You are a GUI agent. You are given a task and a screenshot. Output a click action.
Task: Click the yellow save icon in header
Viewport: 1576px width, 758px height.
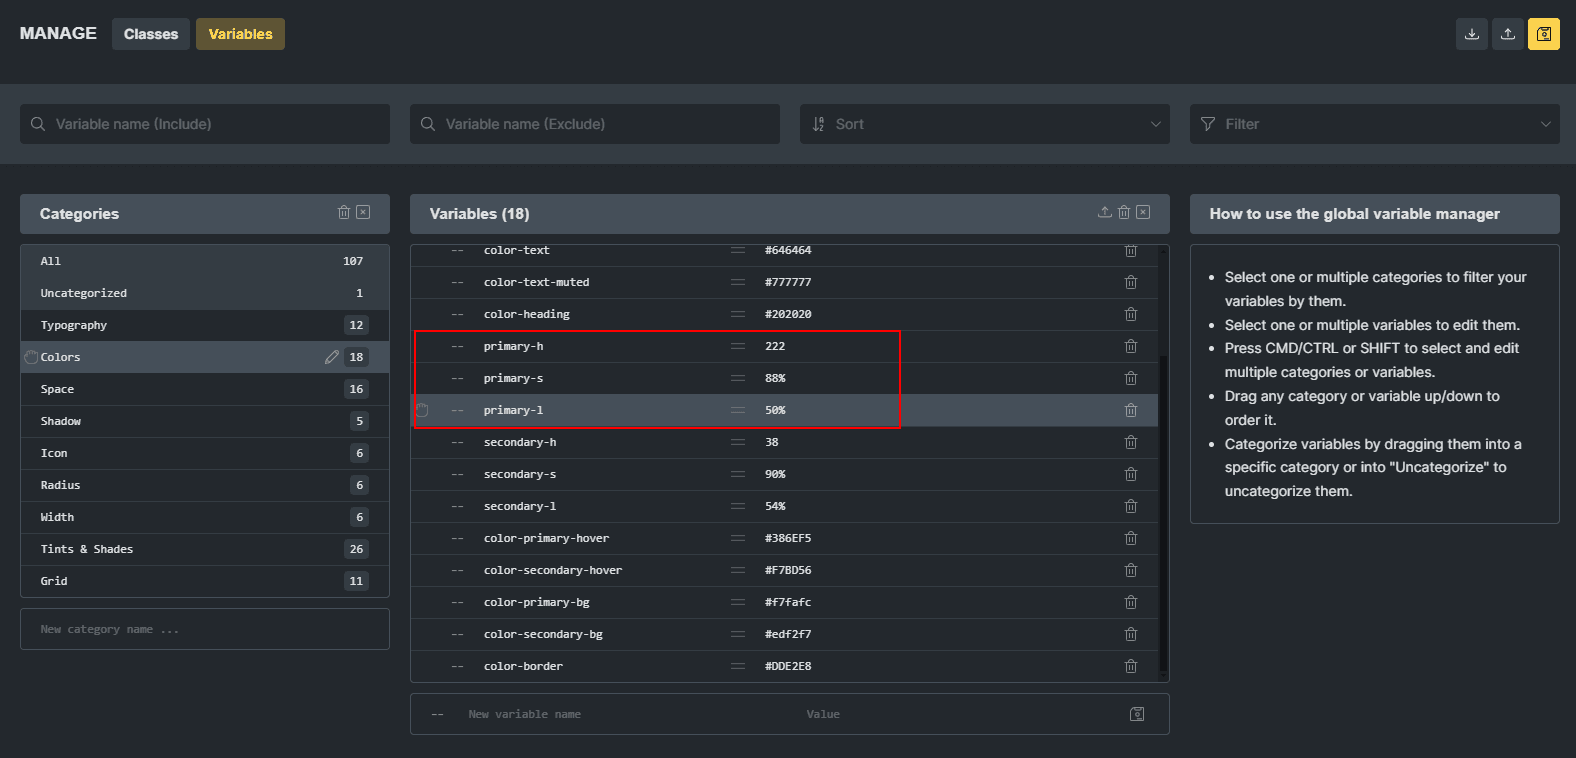pyautogui.click(x=1543, y=34)
